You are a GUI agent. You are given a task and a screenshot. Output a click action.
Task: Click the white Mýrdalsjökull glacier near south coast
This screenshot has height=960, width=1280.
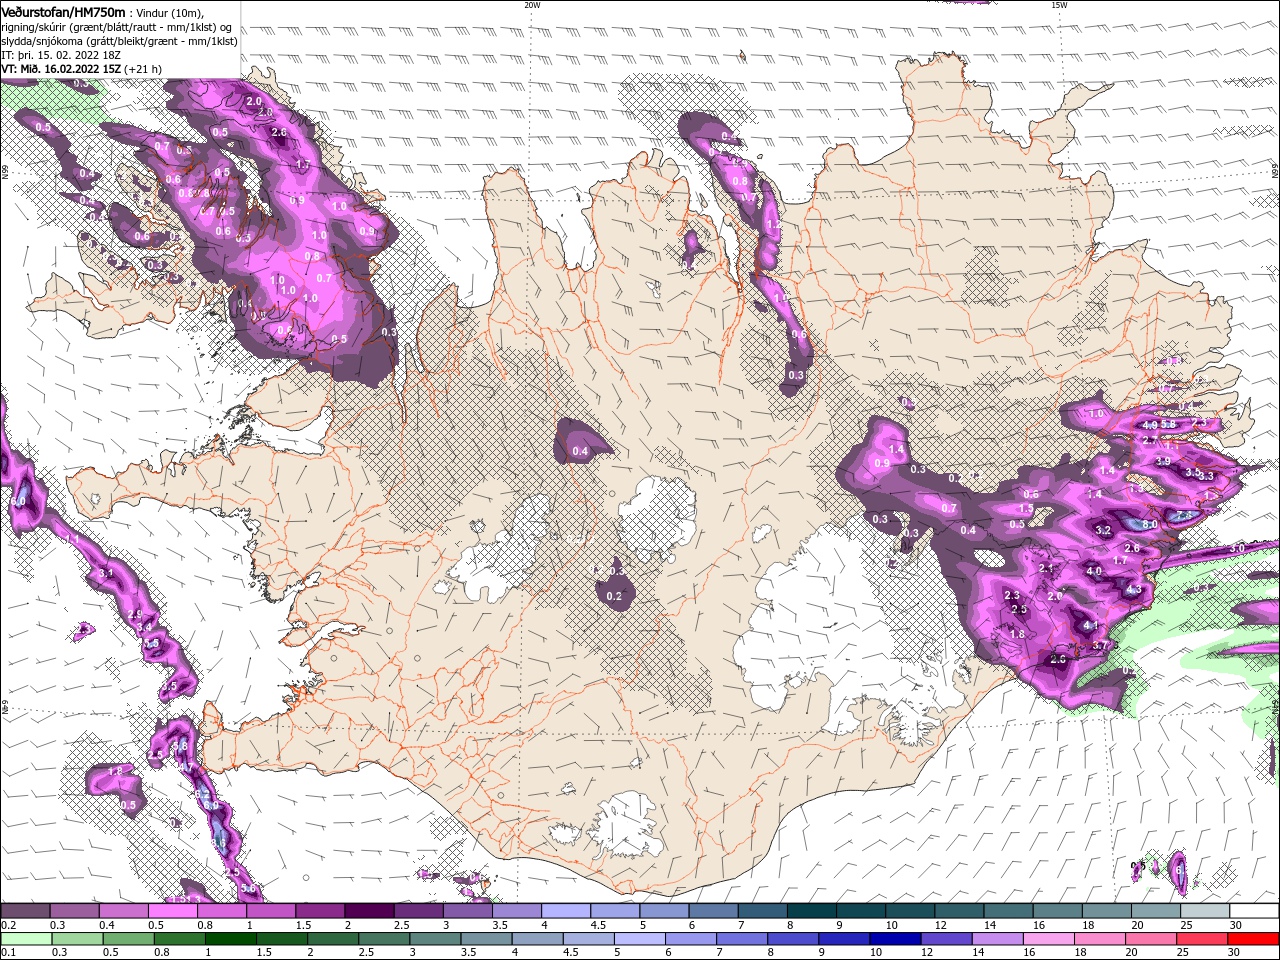click(x=623, y=824)
